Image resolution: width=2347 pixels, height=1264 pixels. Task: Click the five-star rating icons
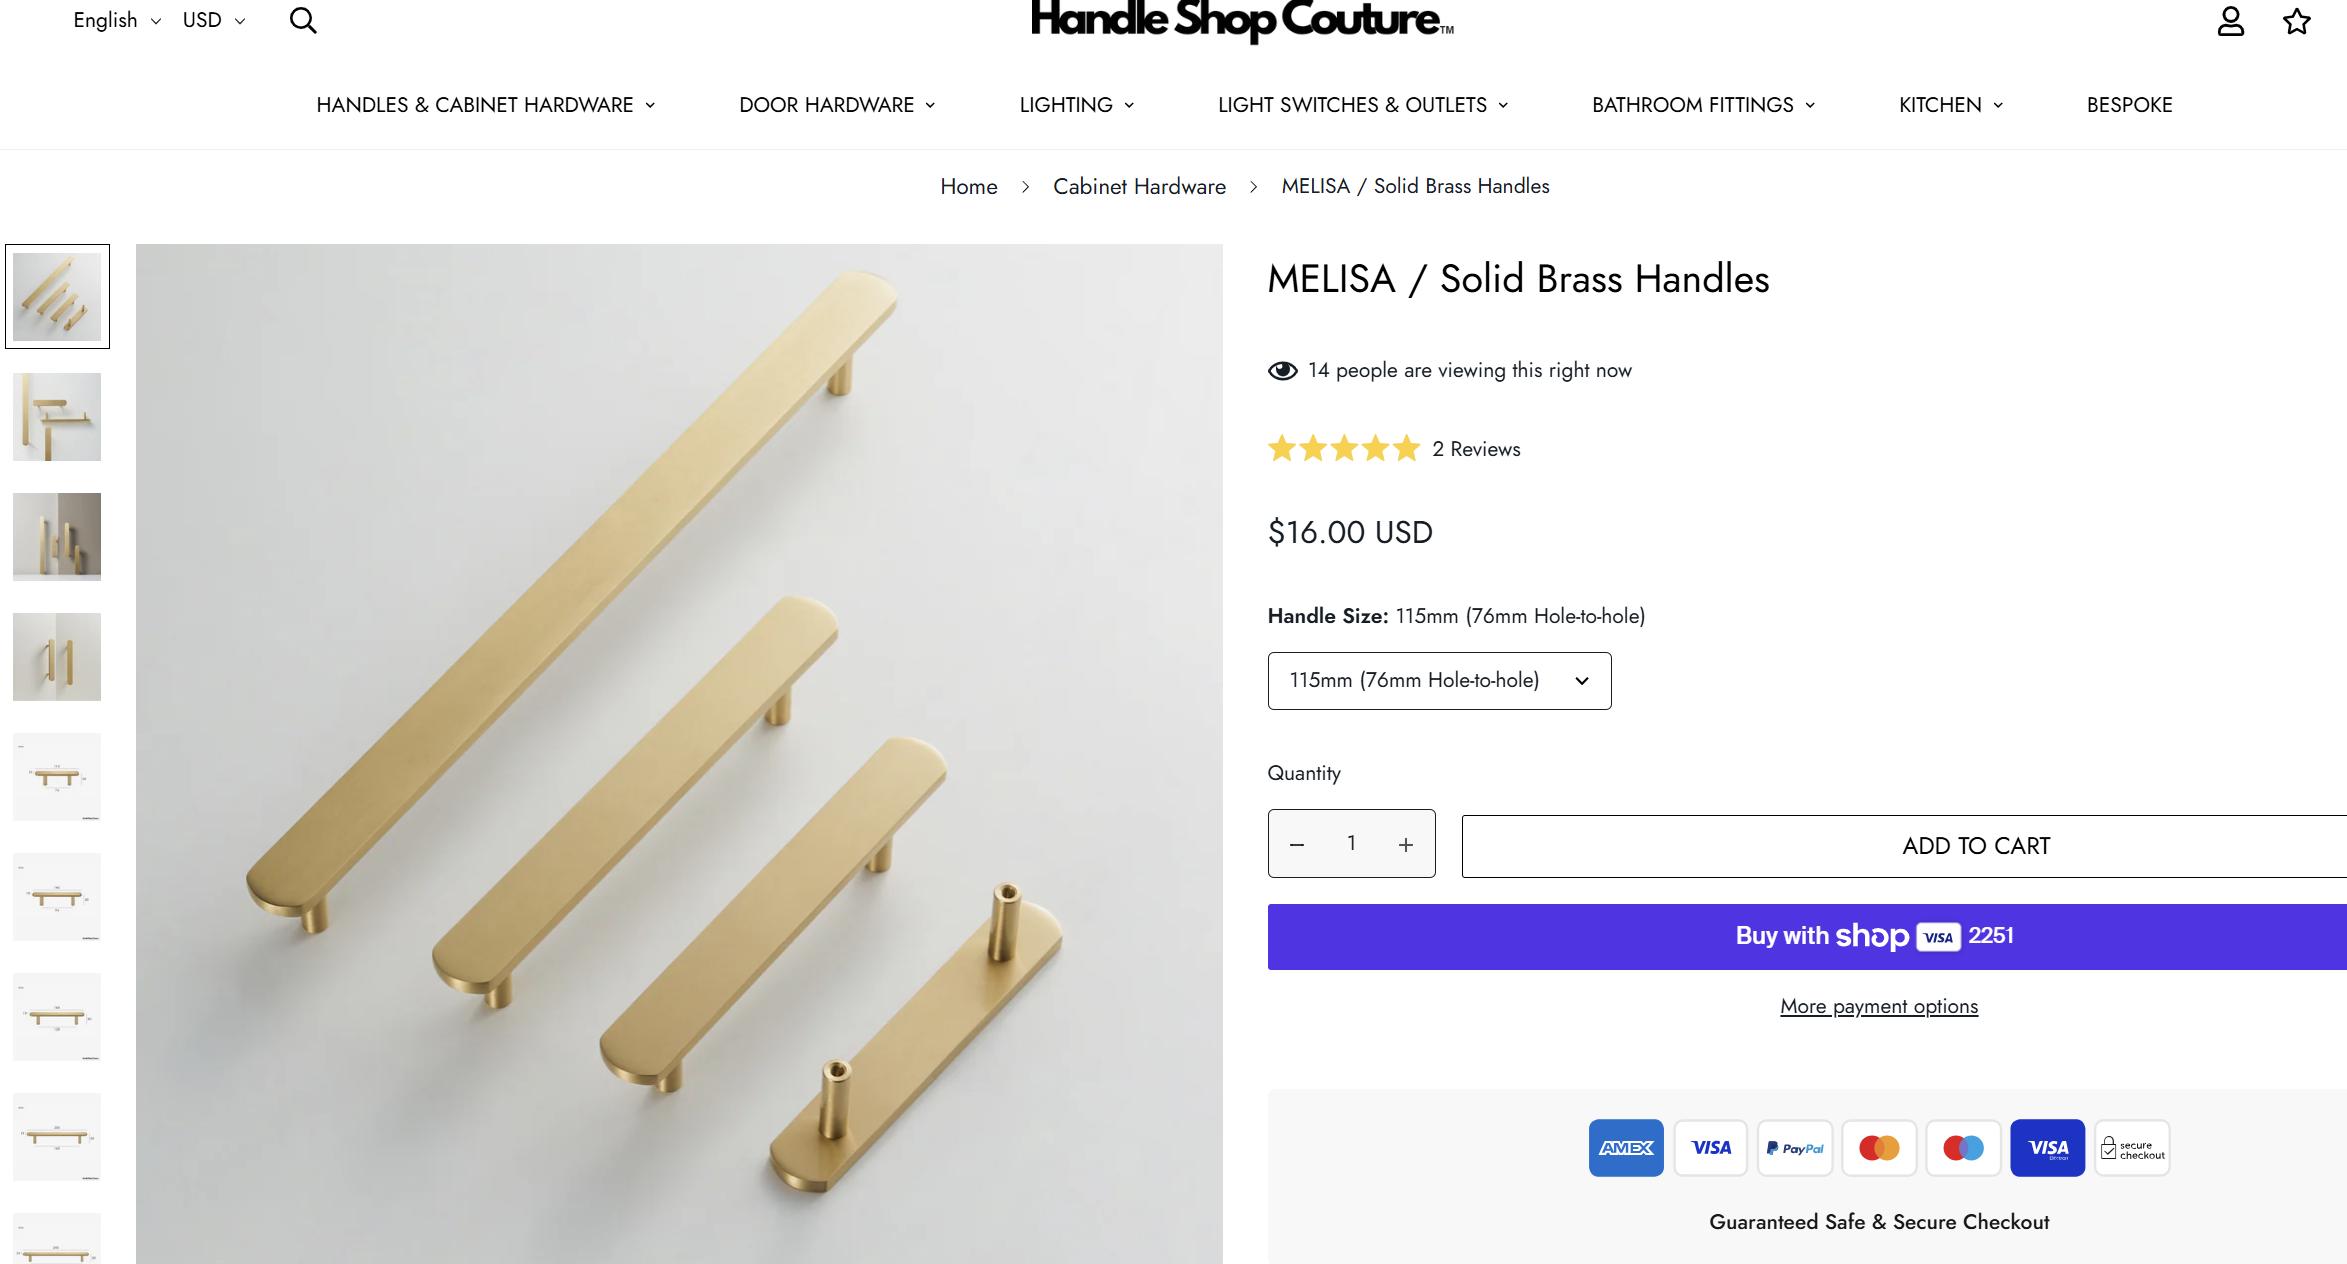(x=1343, y=449)
